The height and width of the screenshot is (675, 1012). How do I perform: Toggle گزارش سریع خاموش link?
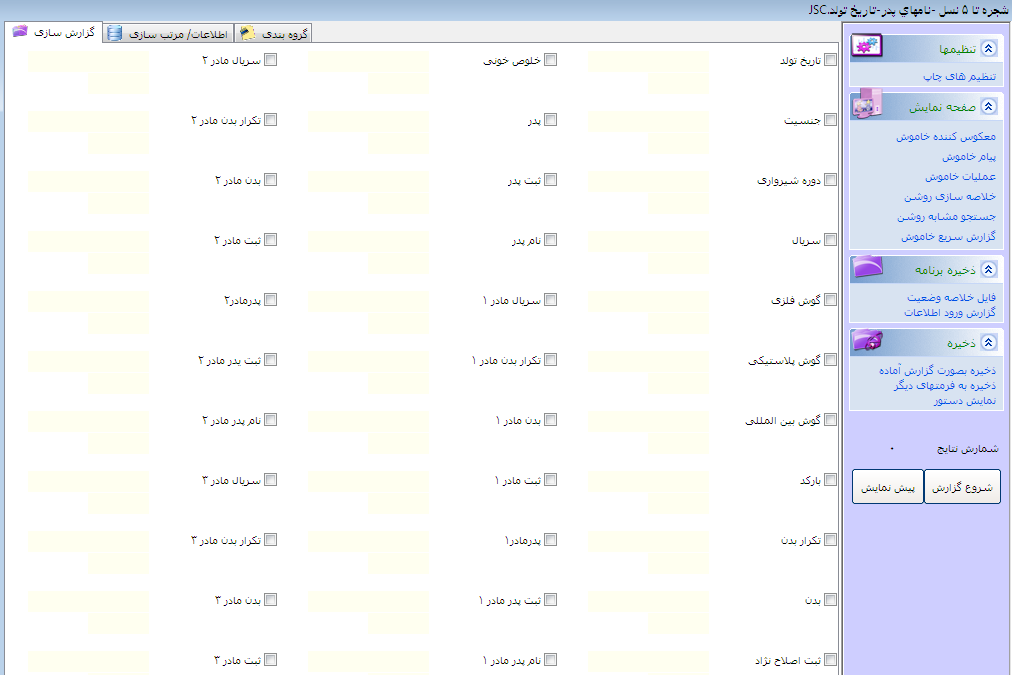point(949,237)
